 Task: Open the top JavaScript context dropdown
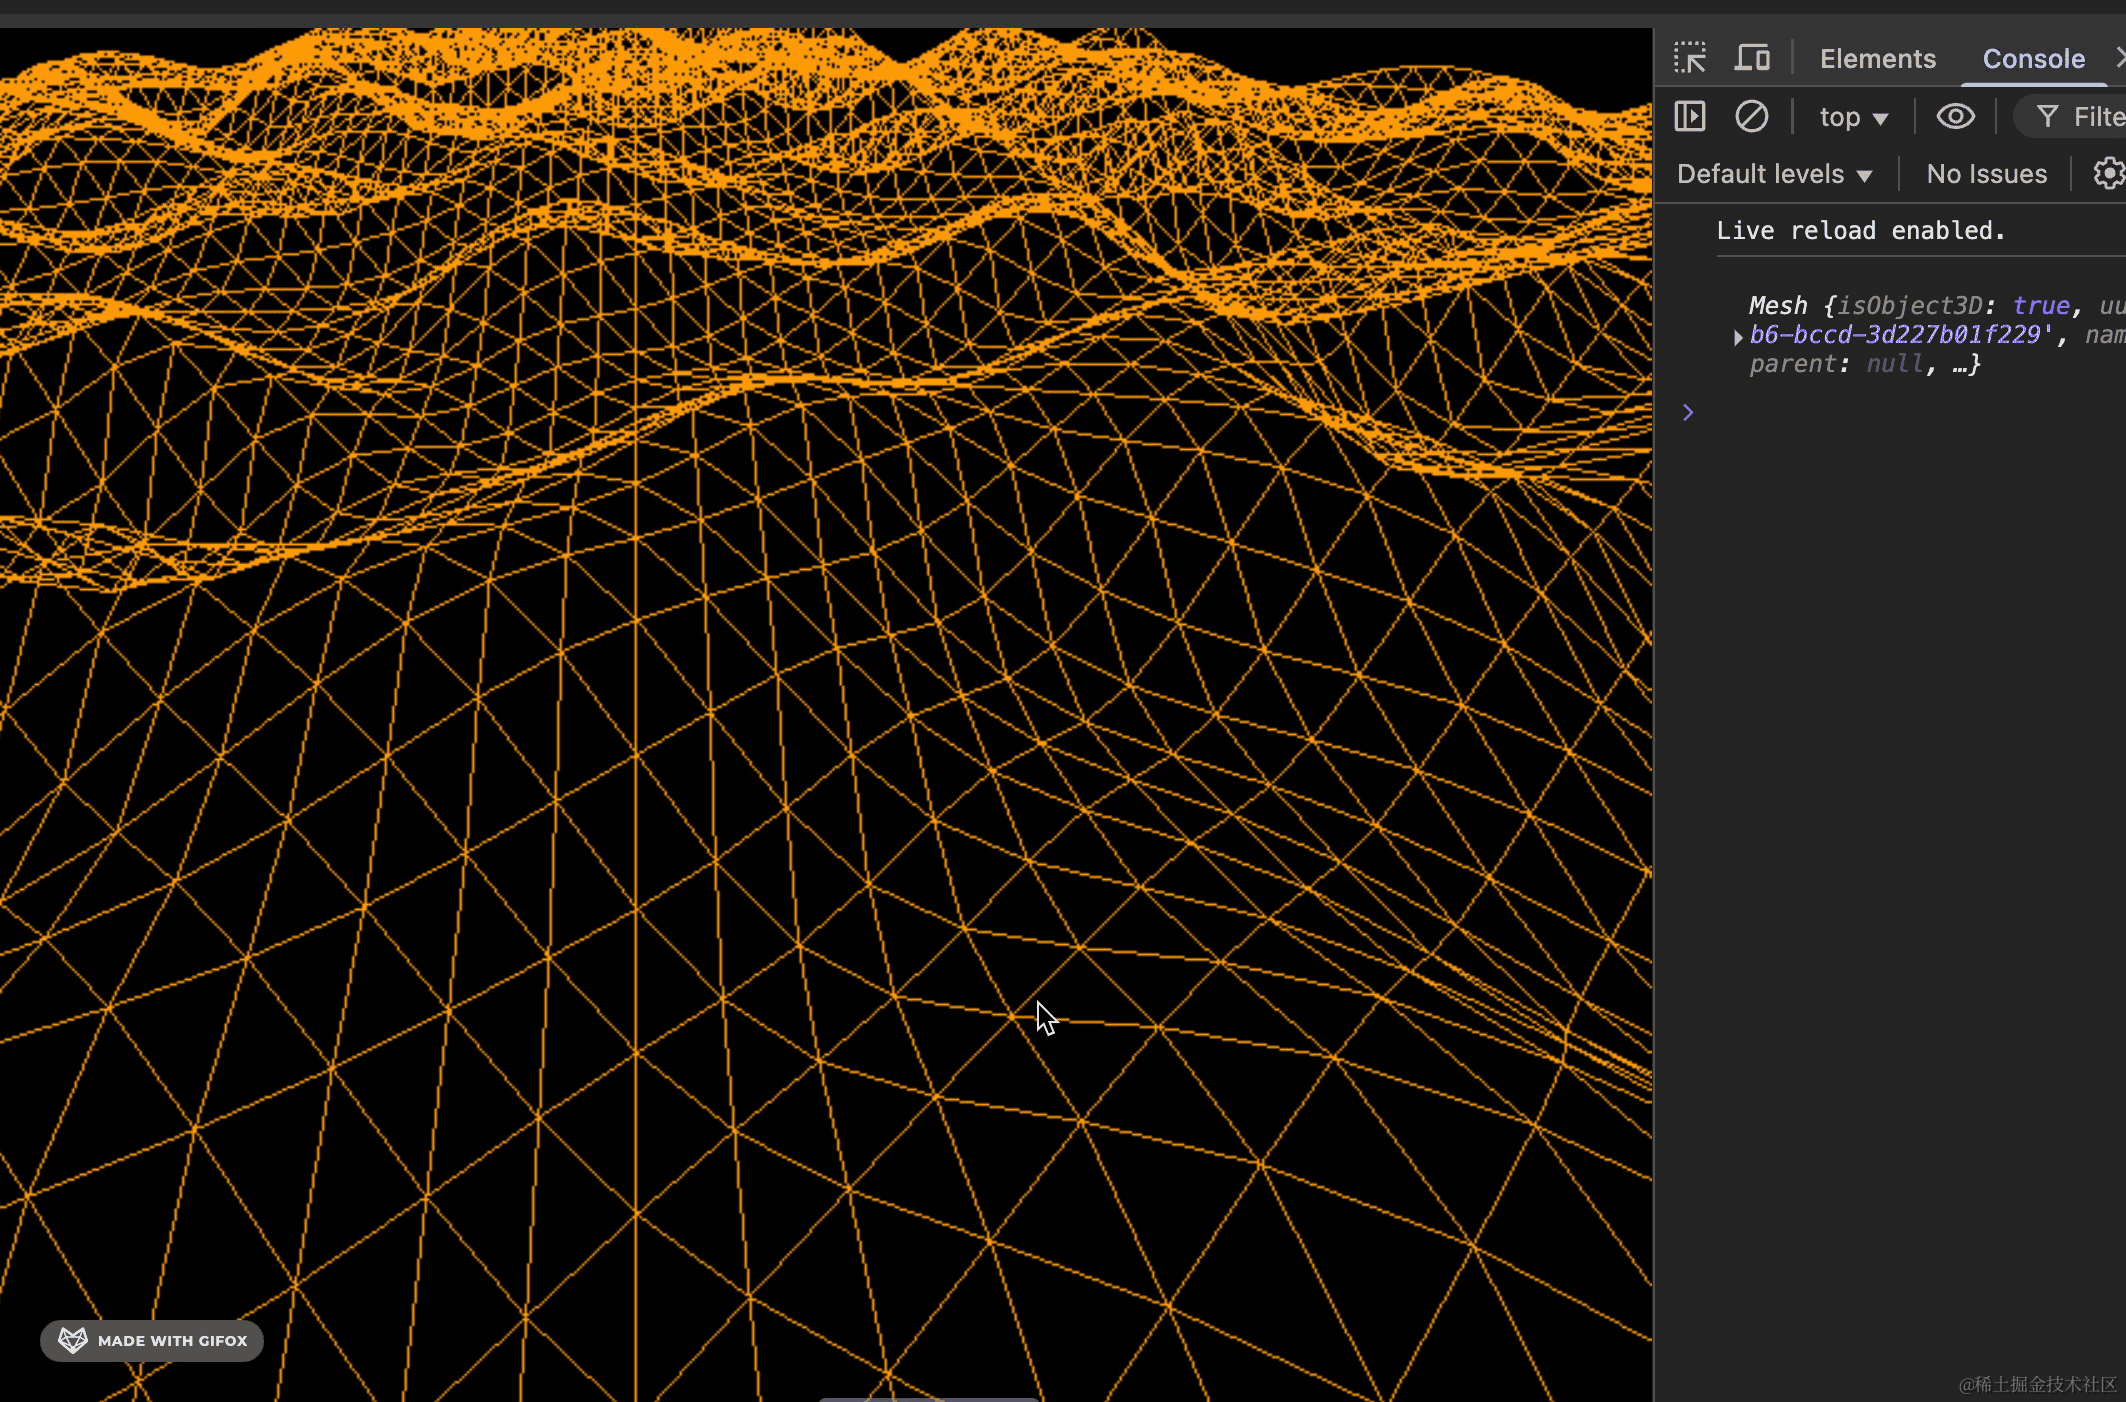(1853, 118)
